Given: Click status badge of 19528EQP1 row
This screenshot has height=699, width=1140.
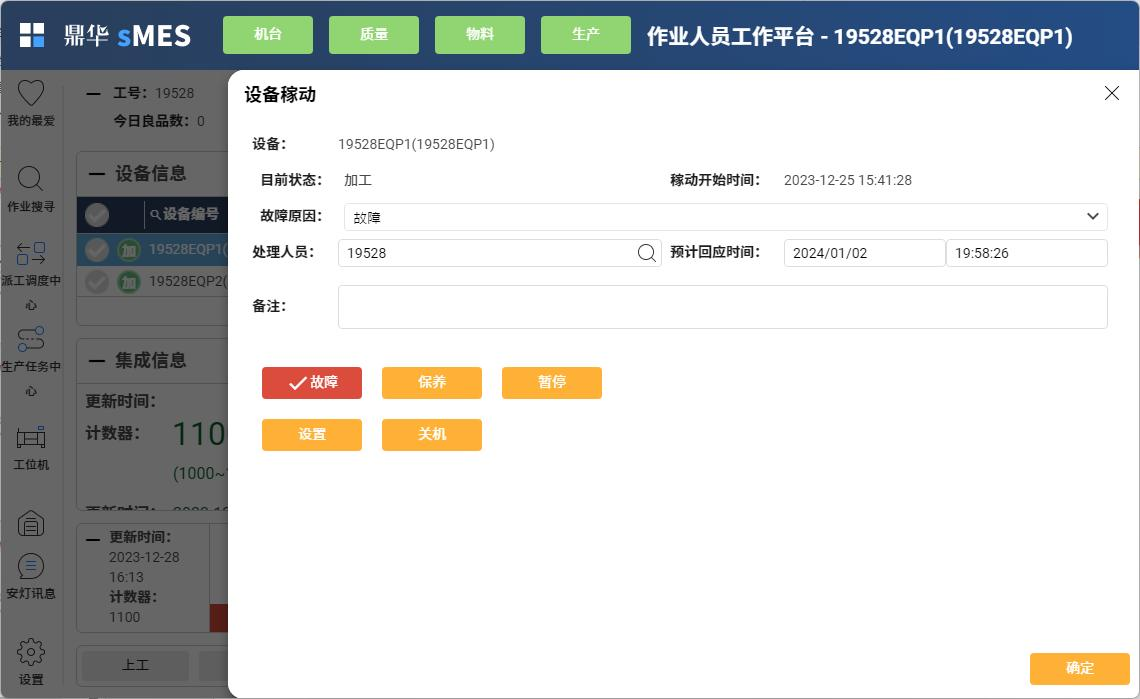Looking at the screenshot, I should pos(129,250).
